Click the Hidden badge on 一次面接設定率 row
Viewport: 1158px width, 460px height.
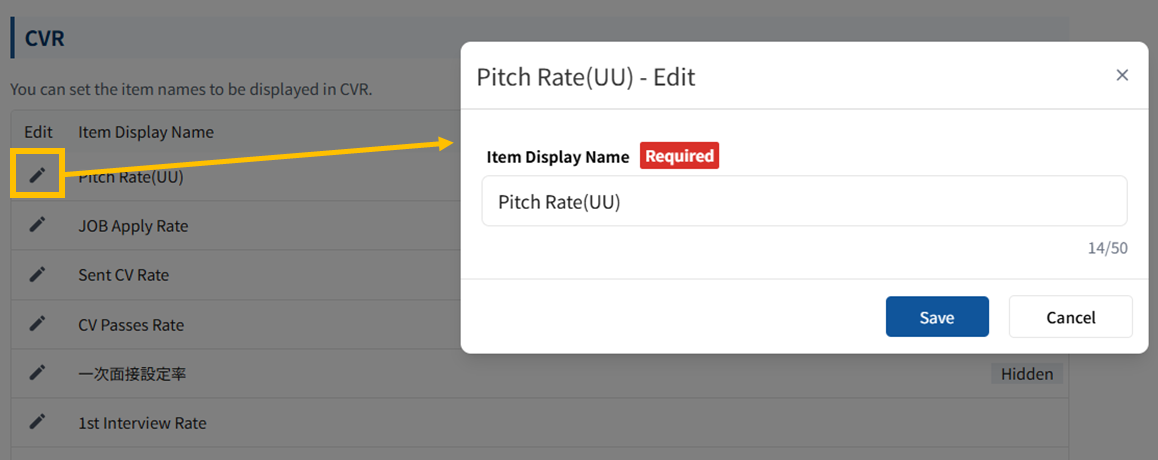(1027, 374)
